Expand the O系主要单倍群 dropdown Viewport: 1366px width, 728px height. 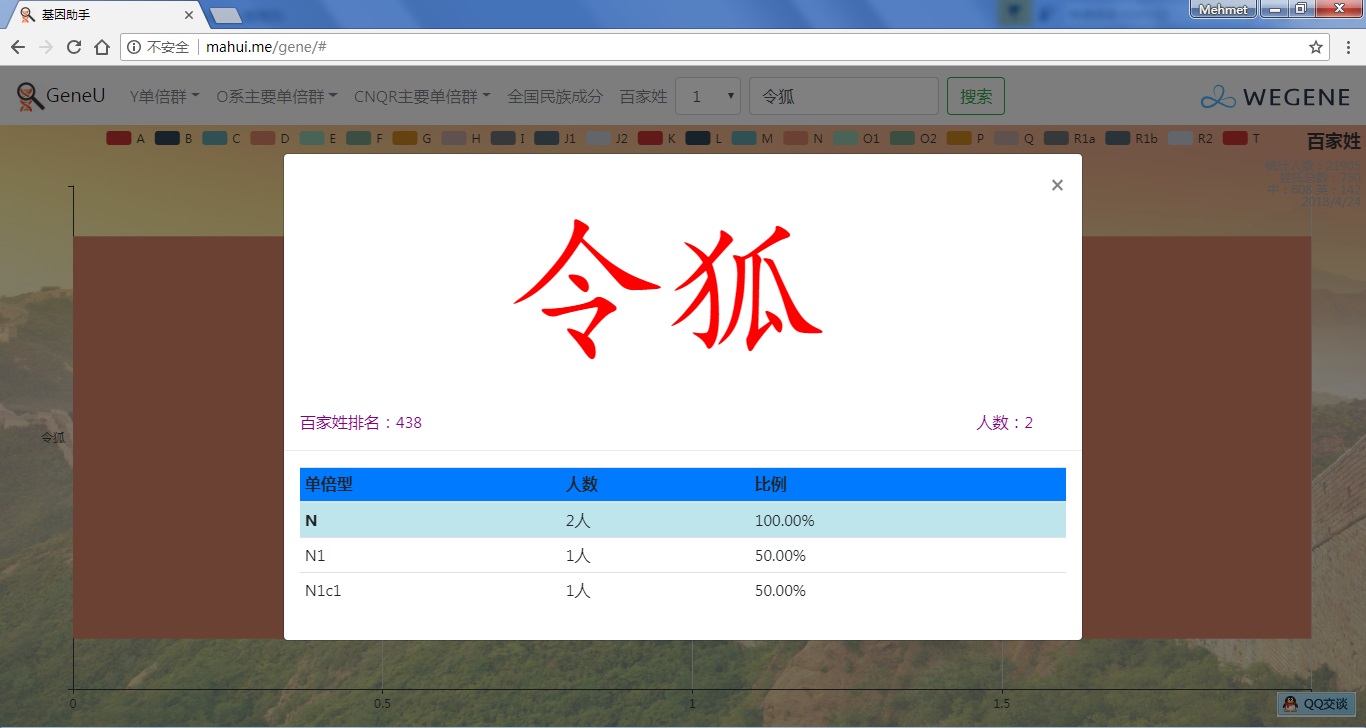tap(277, 96)
